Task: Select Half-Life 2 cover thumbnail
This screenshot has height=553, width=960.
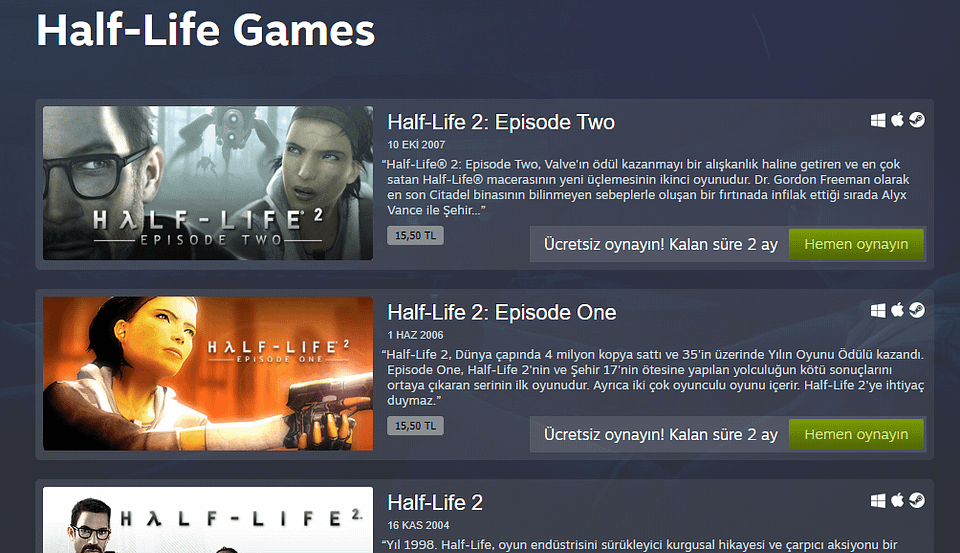Action: 208,520
